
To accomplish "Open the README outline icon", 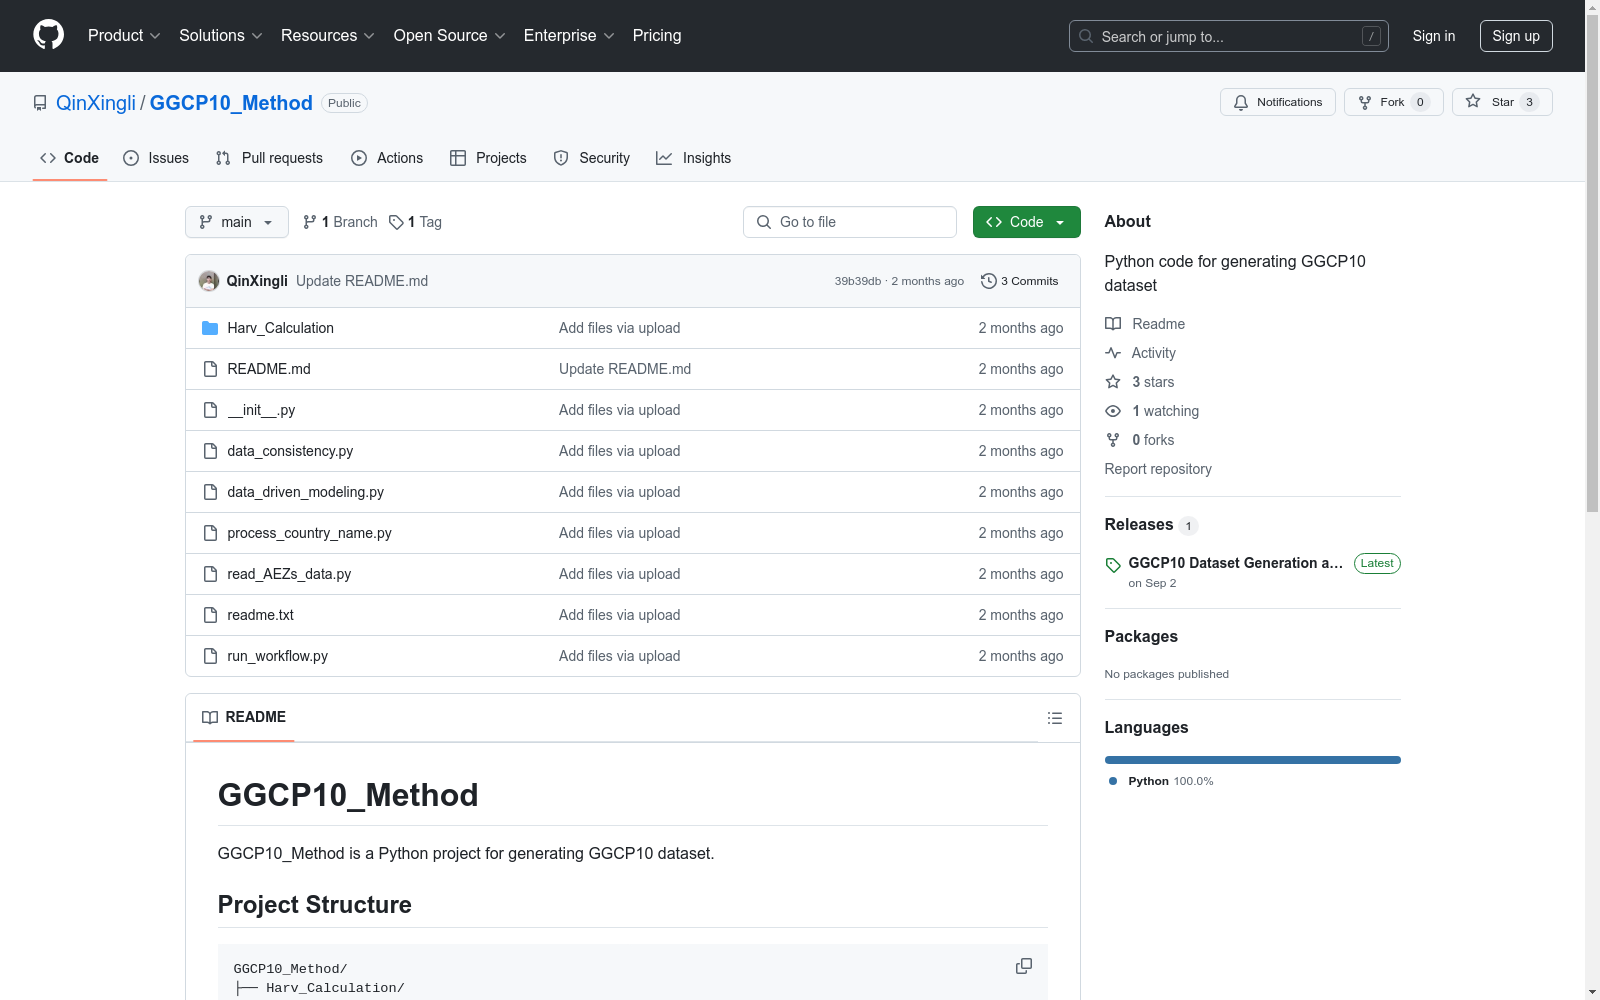I will (x=1054, y=718).
